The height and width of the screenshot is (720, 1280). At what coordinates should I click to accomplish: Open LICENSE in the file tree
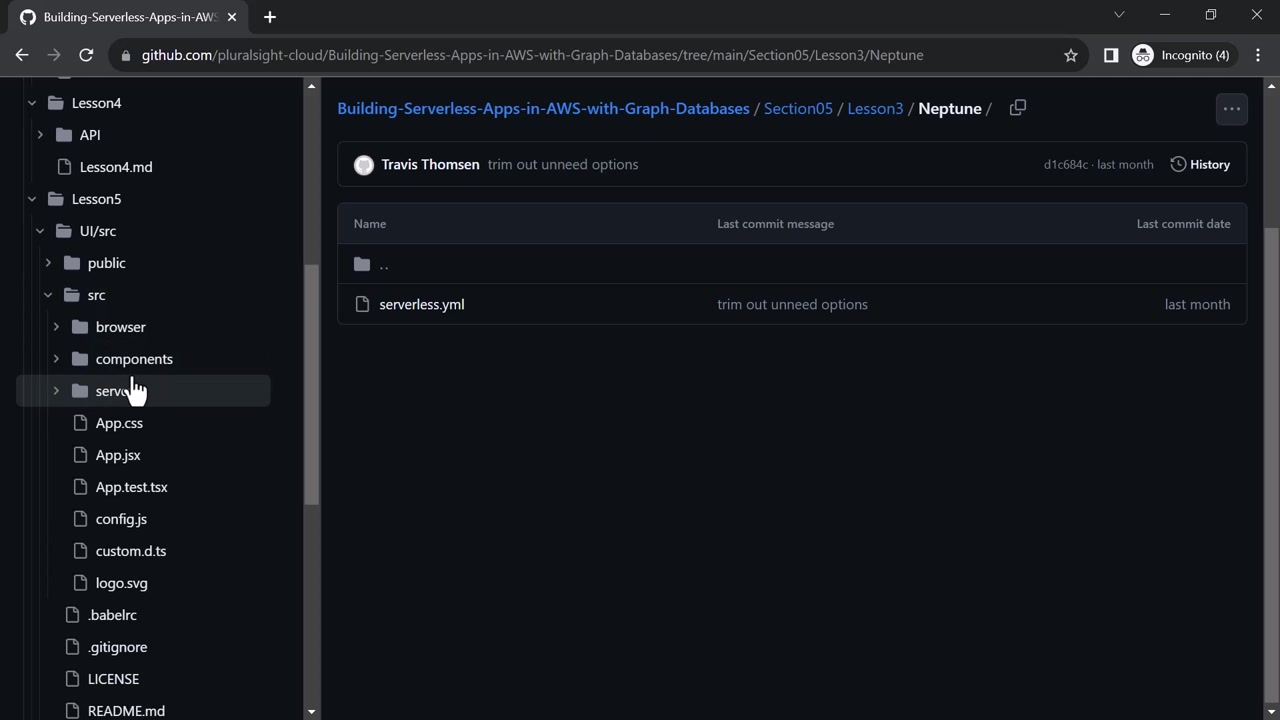pyautogui.click(x=113, y=679)
